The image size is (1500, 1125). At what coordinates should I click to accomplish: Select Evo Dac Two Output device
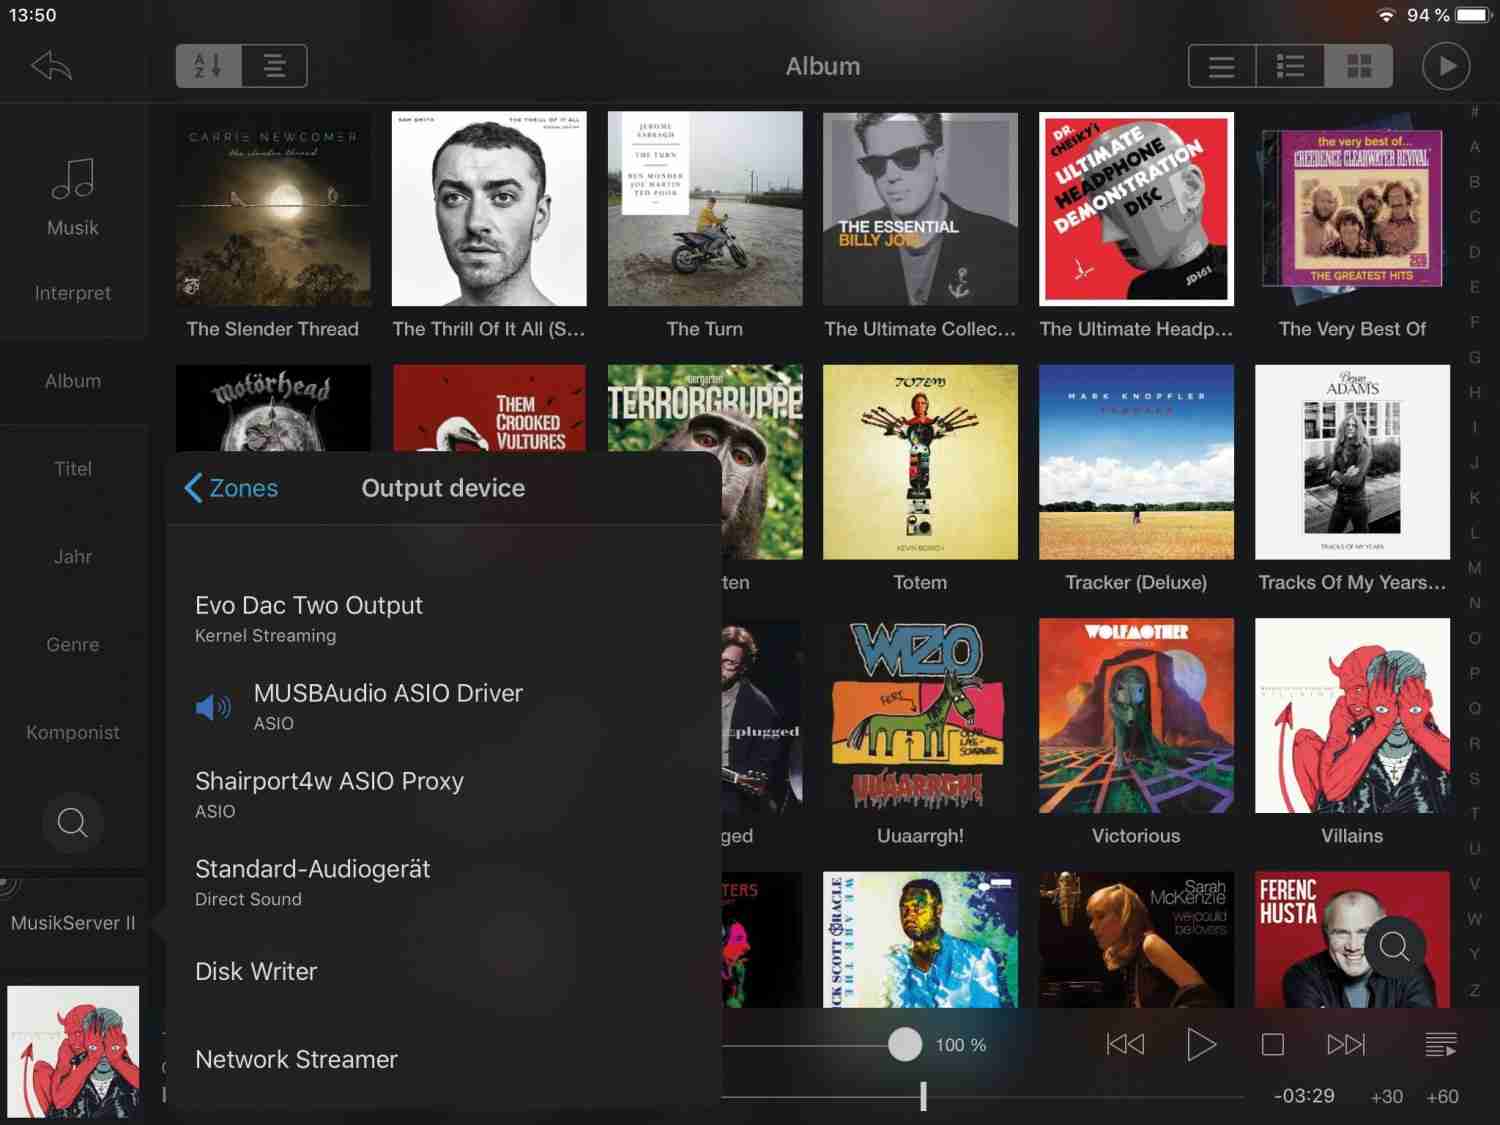[x=444, y=618]
